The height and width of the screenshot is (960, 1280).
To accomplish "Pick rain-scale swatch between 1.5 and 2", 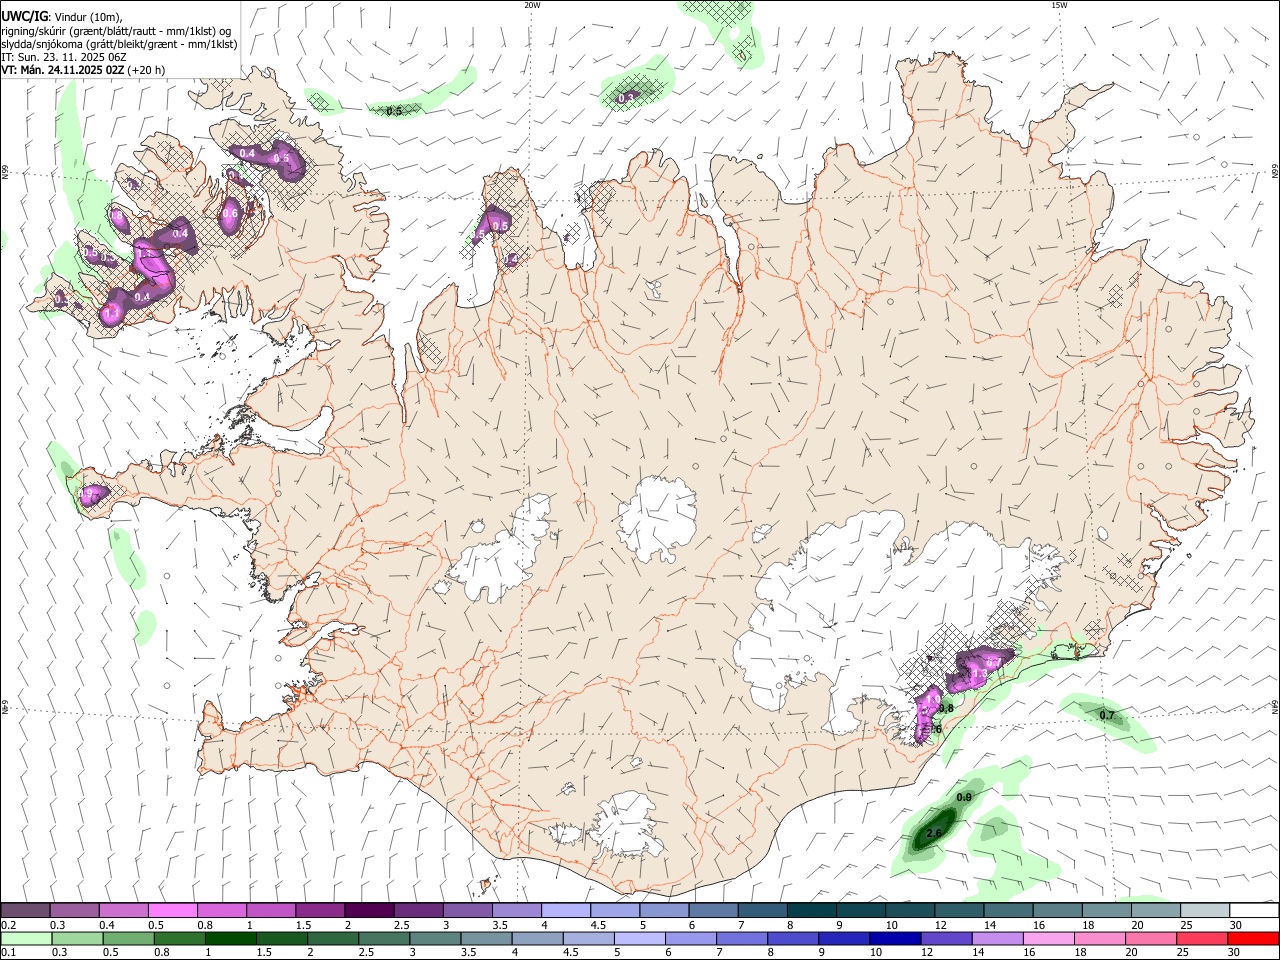I will pyautogui.click(x=281, y=938).
